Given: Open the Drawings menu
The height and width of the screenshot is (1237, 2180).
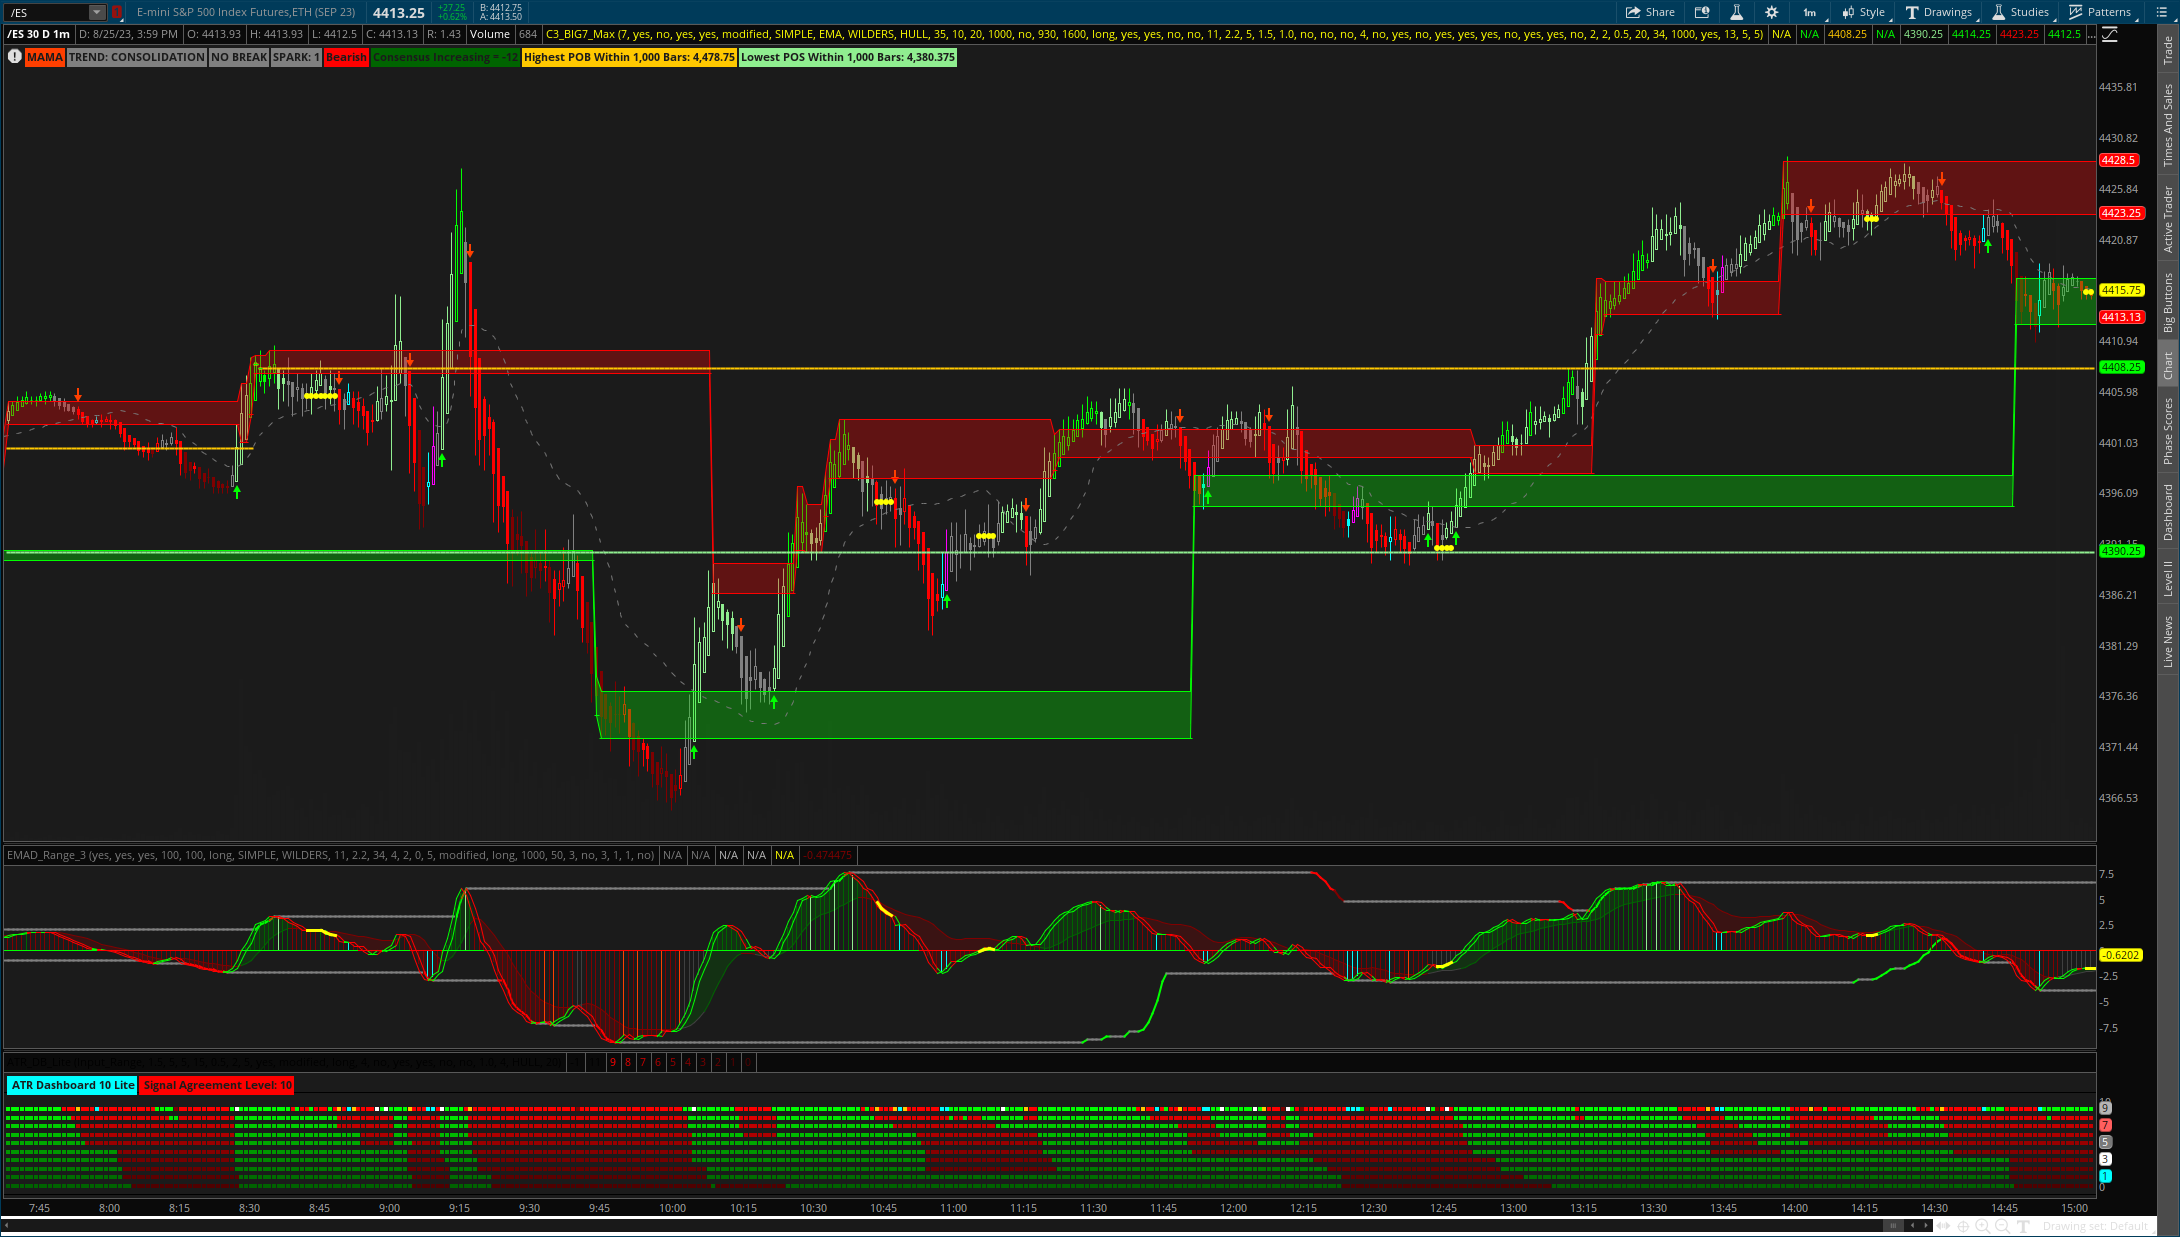Looking at the screenshot, I should (x=1938, y=12).
